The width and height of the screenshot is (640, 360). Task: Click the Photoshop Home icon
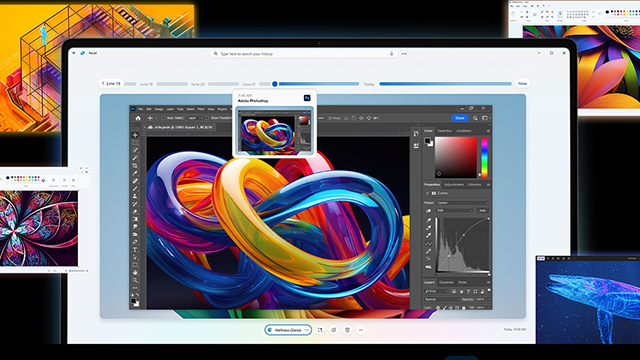(138, 118)
